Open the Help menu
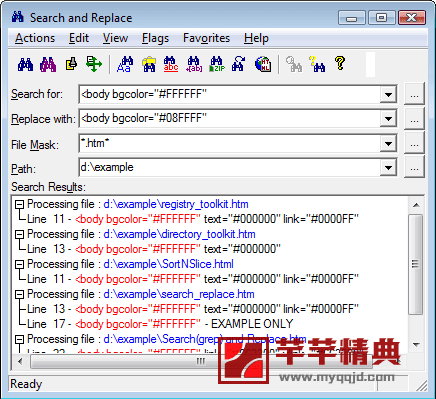The height and width of the screenshot is (399, 436). pyautogui.click(x=256, y=38)
